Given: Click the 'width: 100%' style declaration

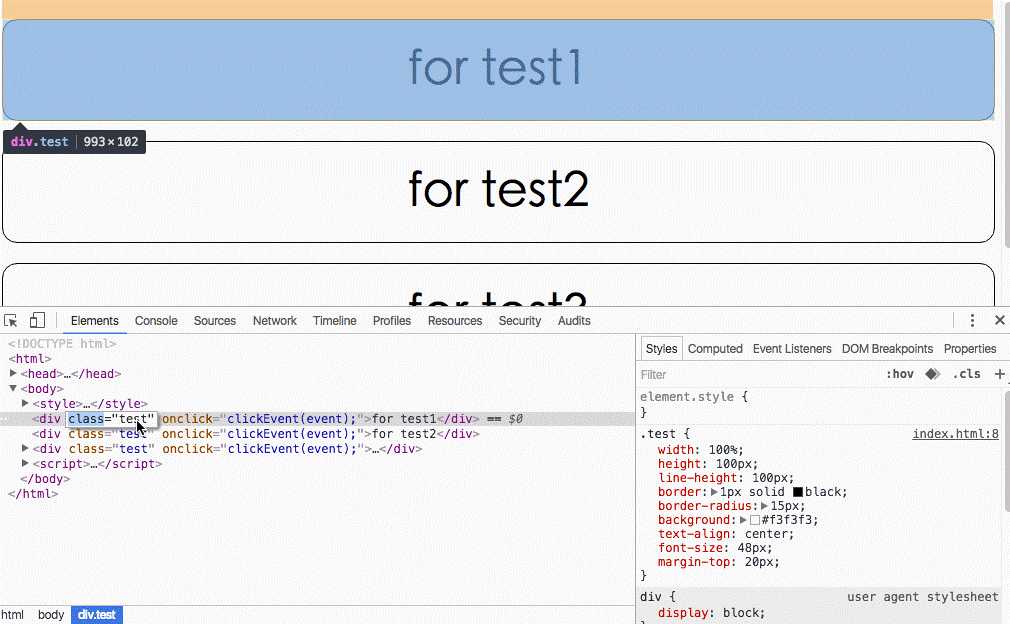Looking at the screenshot, I should pyautogui.click(x=701, y=449).
